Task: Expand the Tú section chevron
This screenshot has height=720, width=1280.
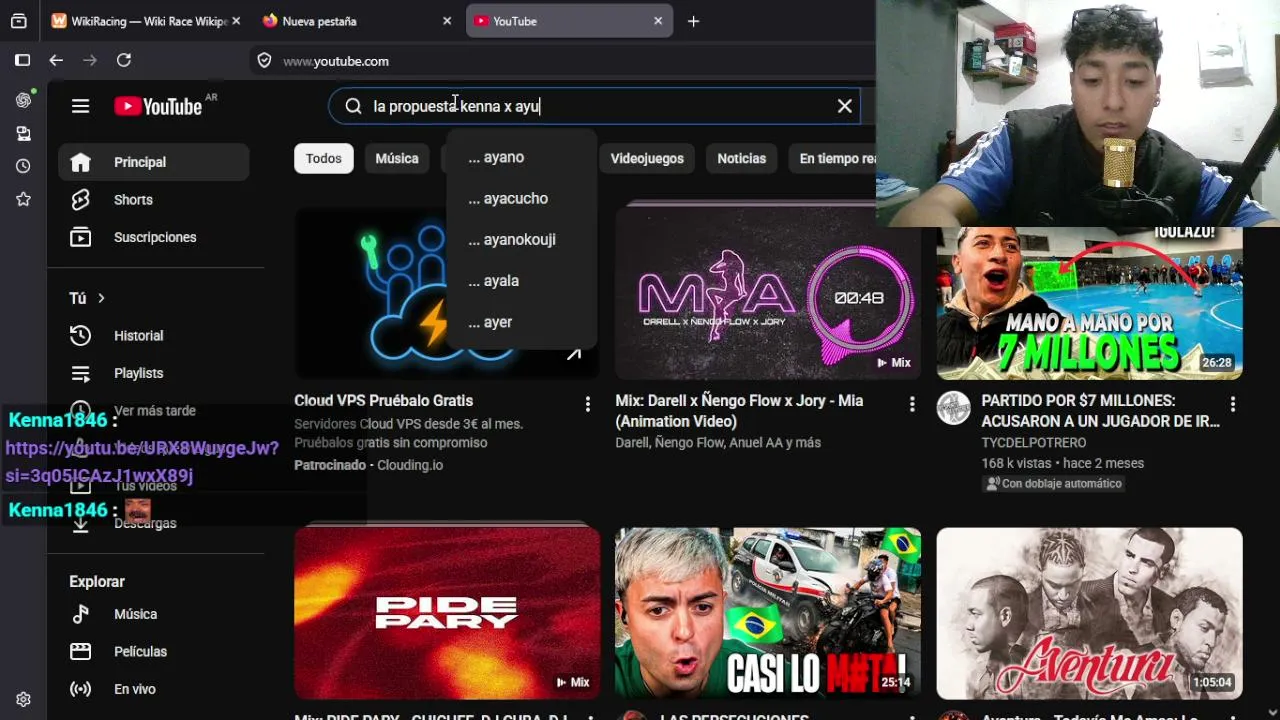Action: pos(101,298)
